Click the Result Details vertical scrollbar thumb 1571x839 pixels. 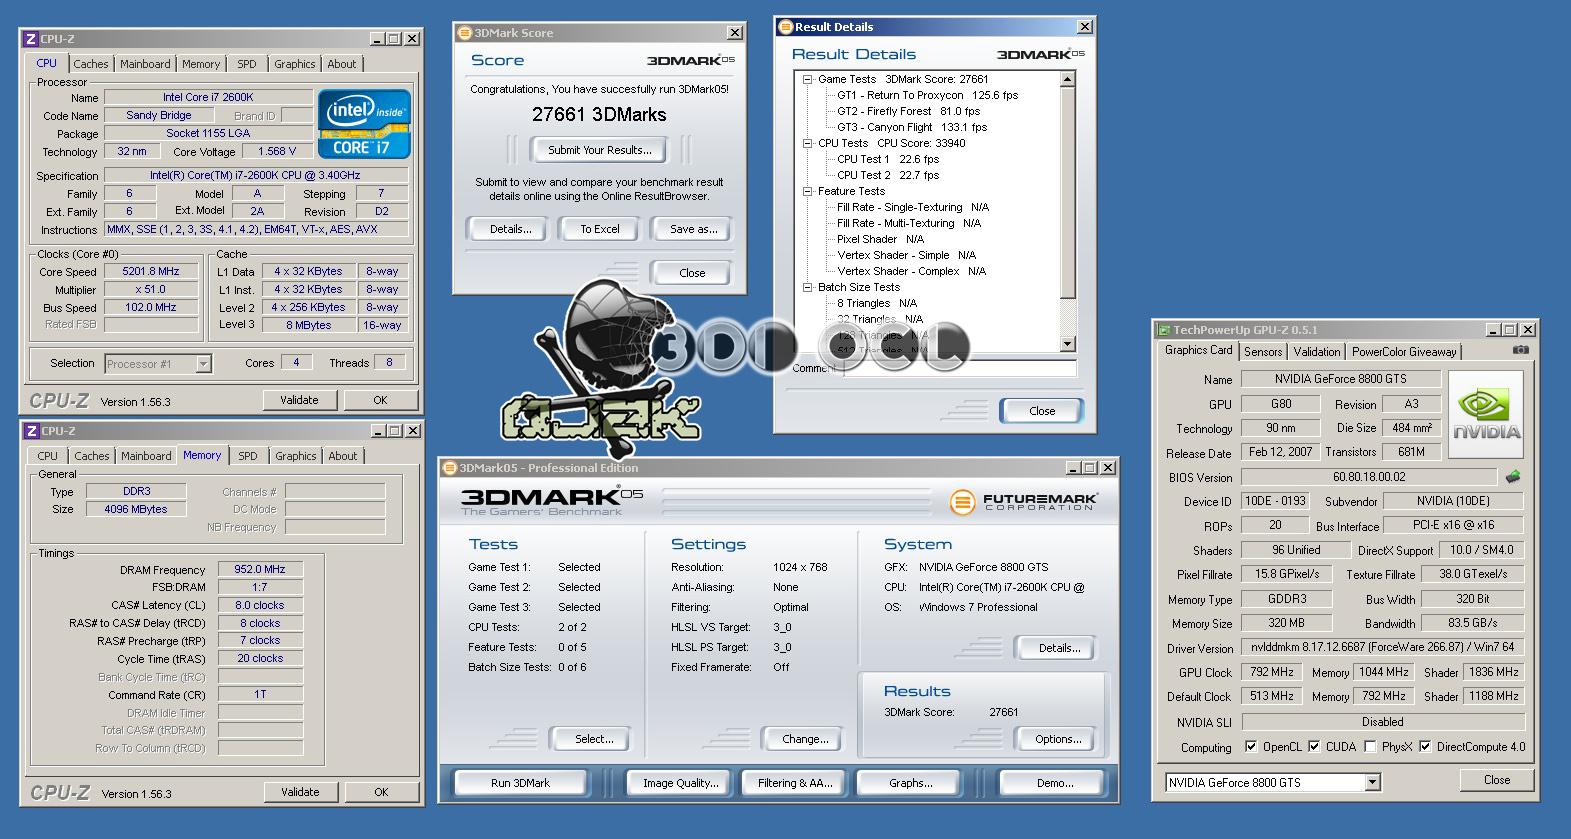click(x=1067, y=192)
